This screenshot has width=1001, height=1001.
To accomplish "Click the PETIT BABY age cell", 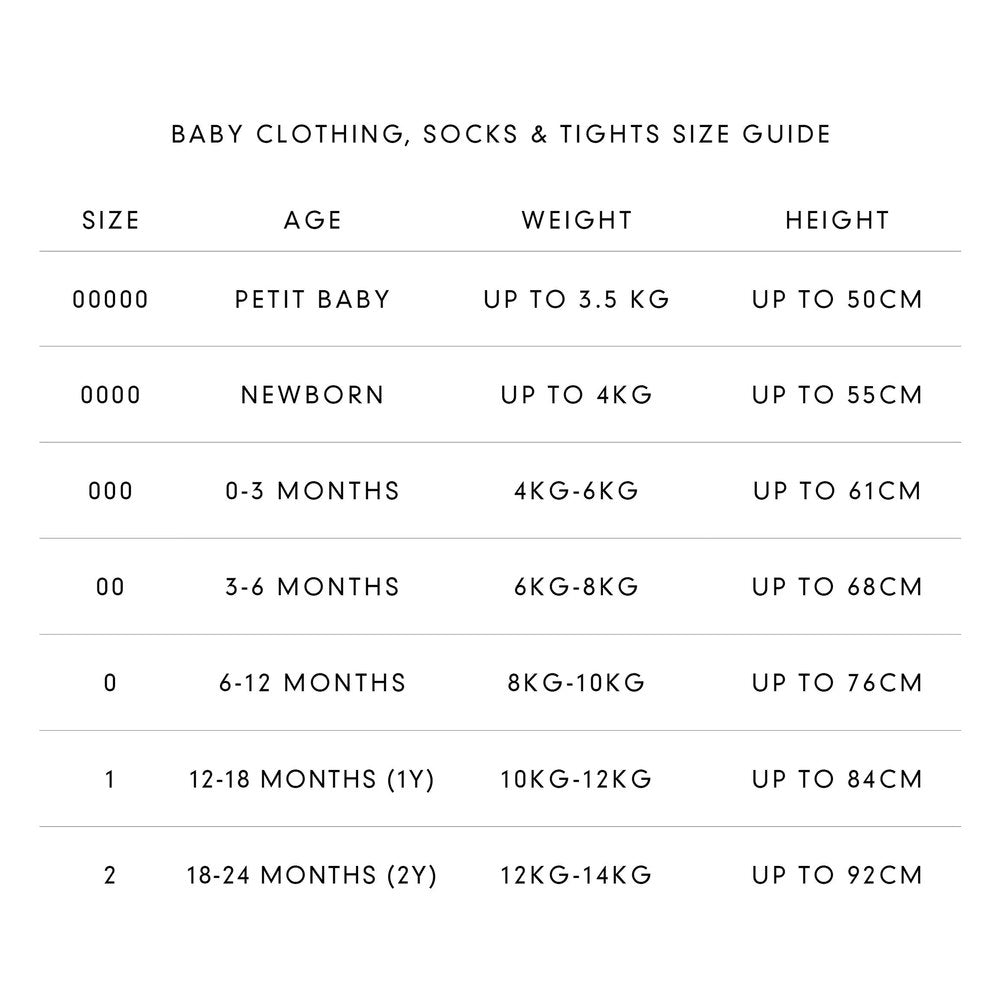I will pos(313,299).
